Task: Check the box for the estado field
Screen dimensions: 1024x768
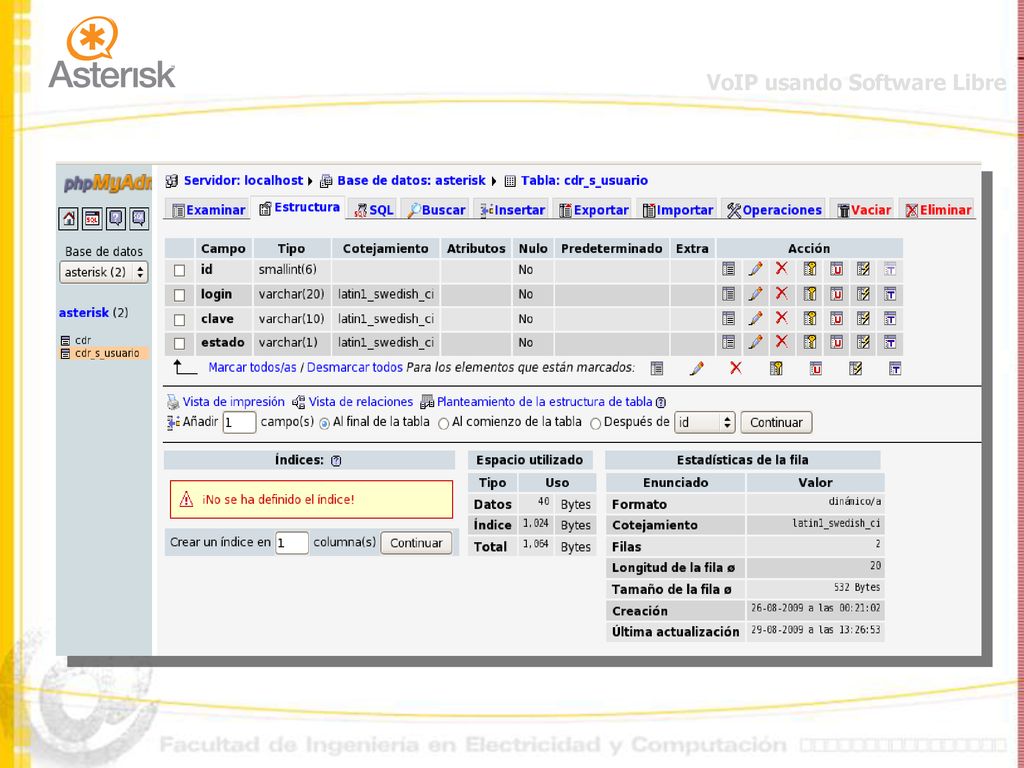Action: tap(180, 344)
